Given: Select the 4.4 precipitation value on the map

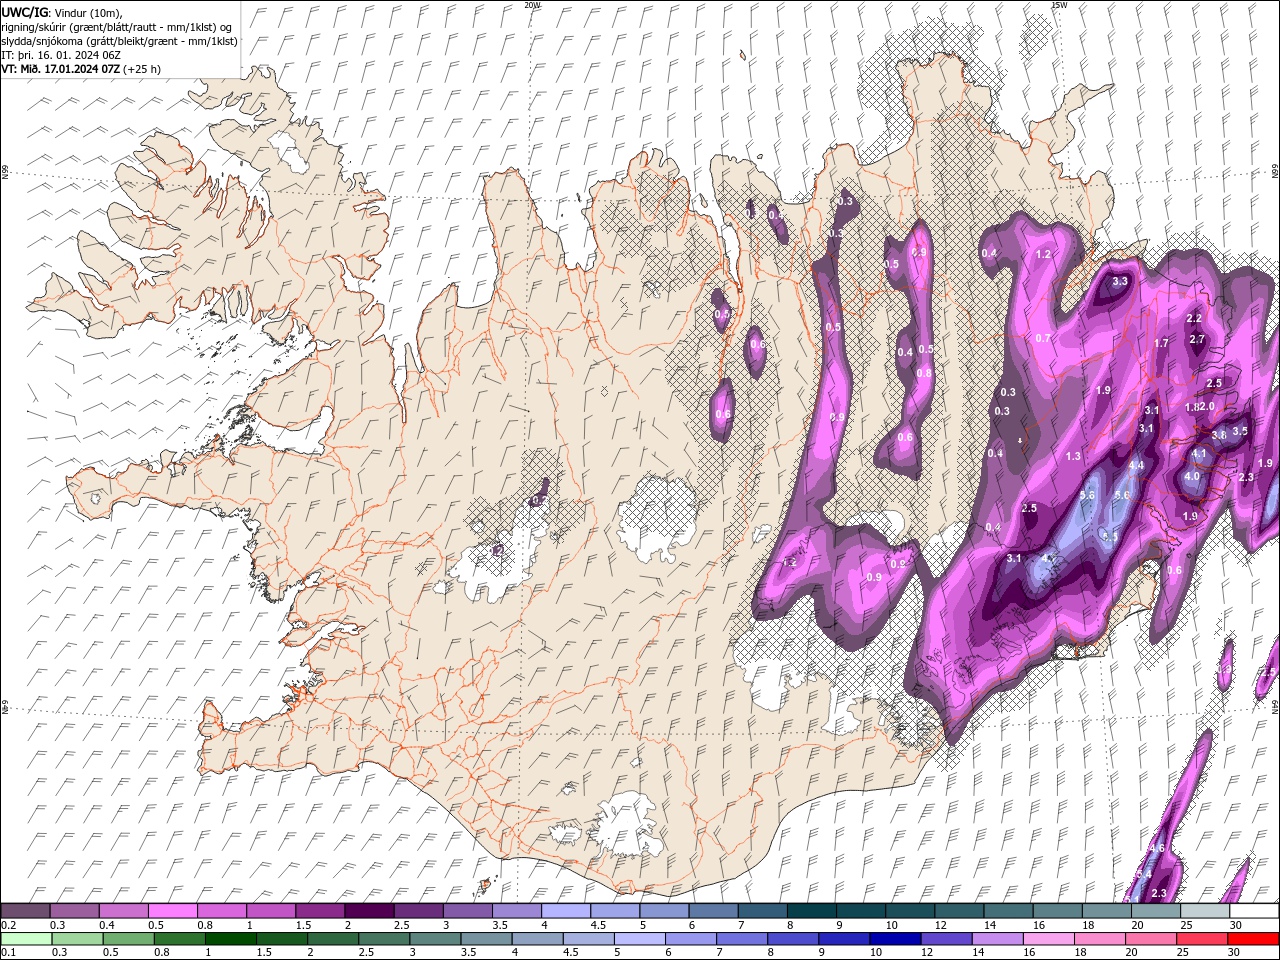Looking at the screenshot, I should [1136, 466].
